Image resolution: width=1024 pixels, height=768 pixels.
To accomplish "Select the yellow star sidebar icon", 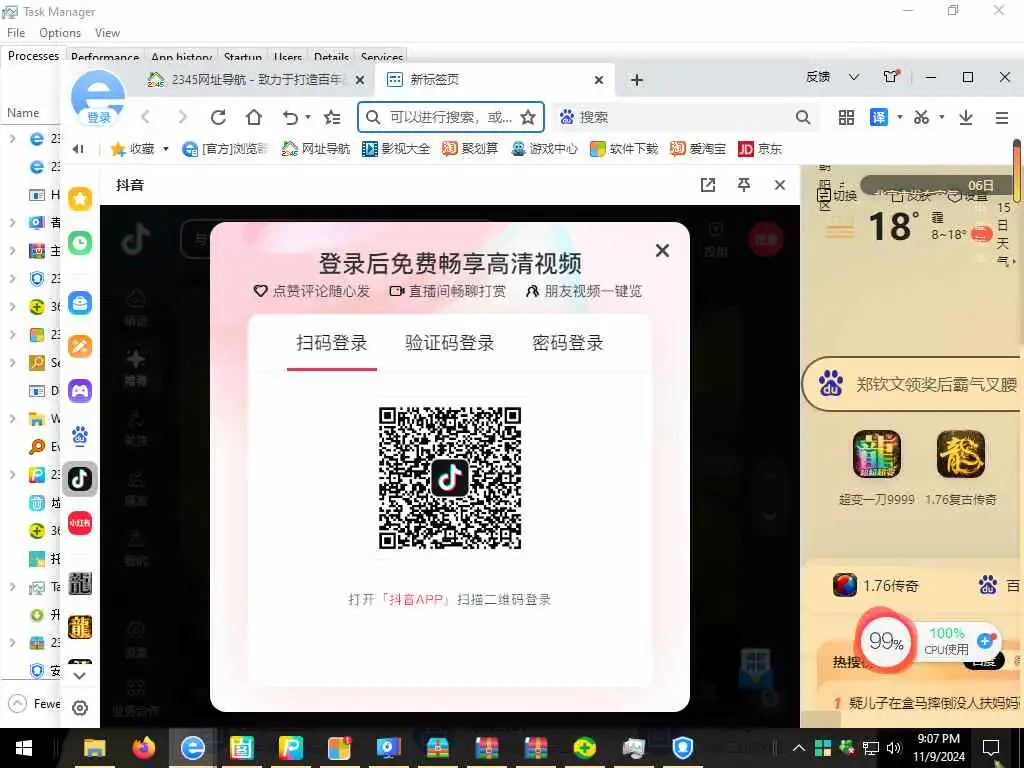I will pos(80,199).
